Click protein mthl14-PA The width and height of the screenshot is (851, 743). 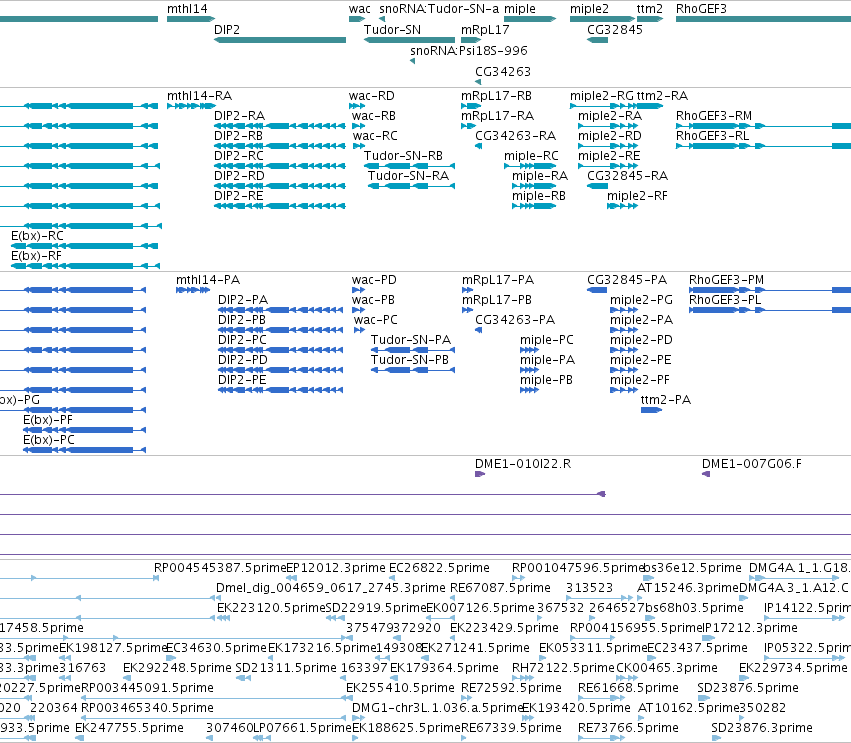coord(207,280)
